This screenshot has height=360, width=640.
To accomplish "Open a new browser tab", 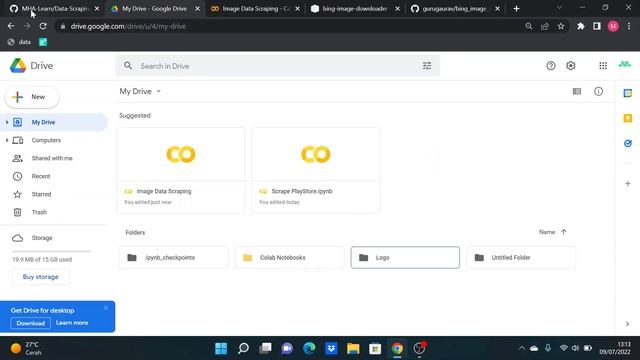I will click(x=516, y=9).
